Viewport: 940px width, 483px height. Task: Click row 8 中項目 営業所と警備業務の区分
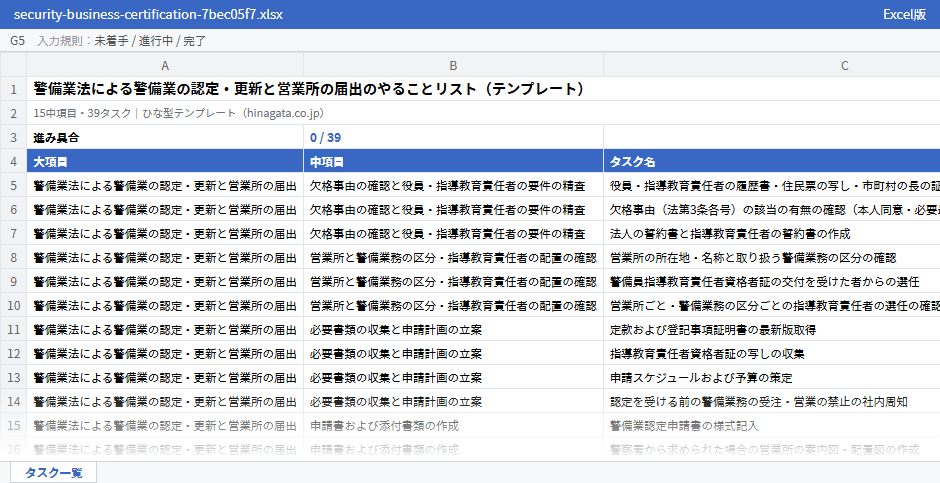(x=453, y=257)
